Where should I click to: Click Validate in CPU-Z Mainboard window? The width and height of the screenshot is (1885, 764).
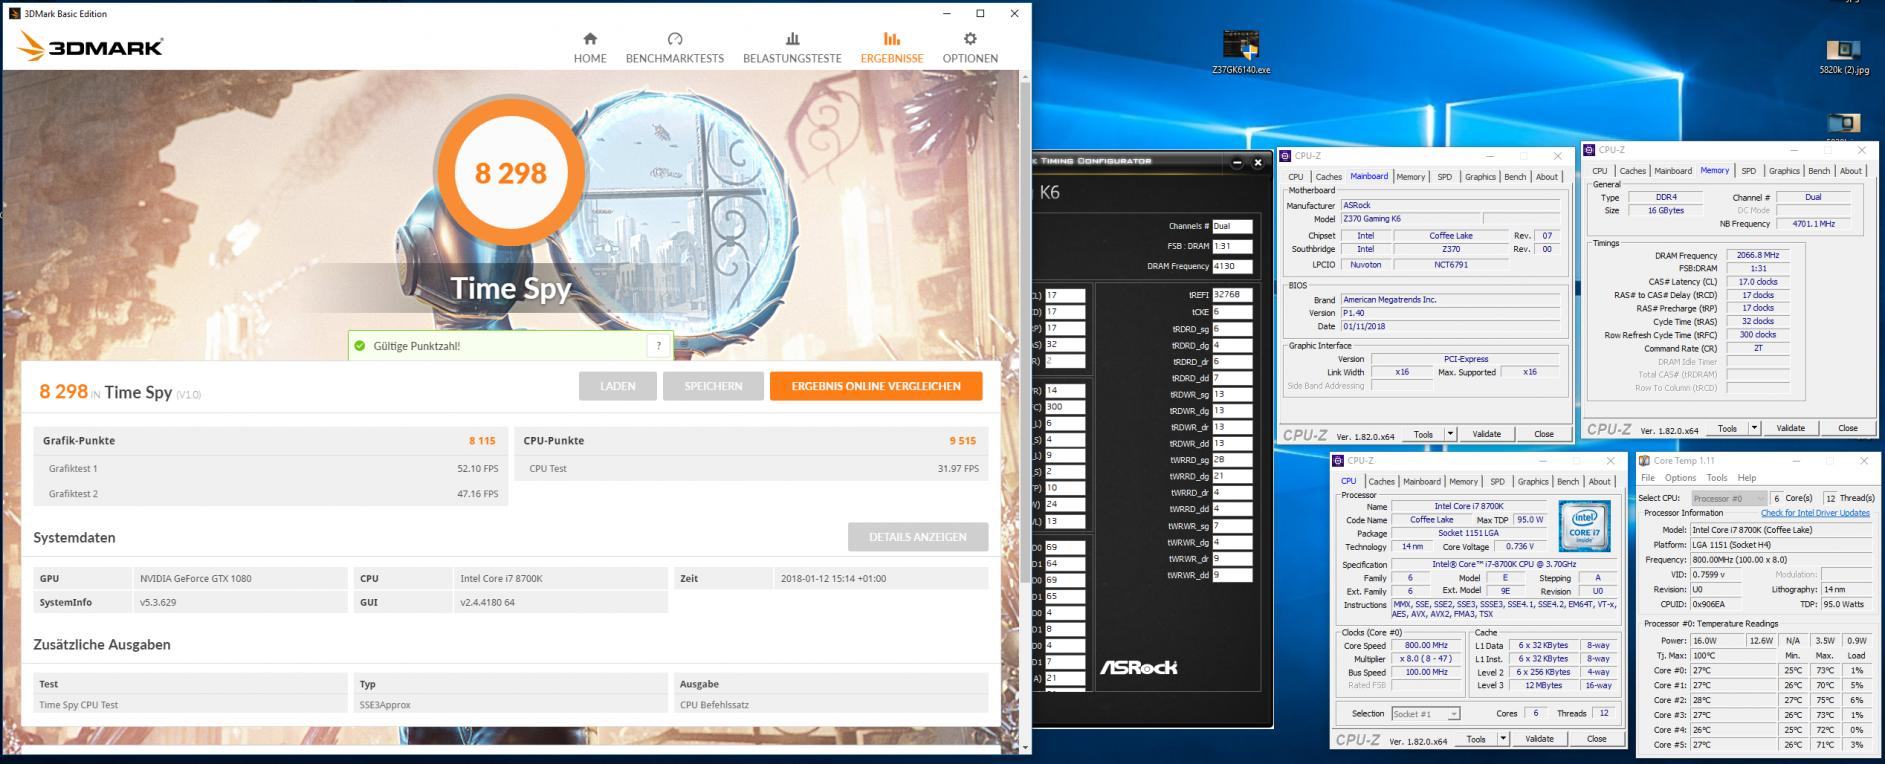click(1487, 434)
